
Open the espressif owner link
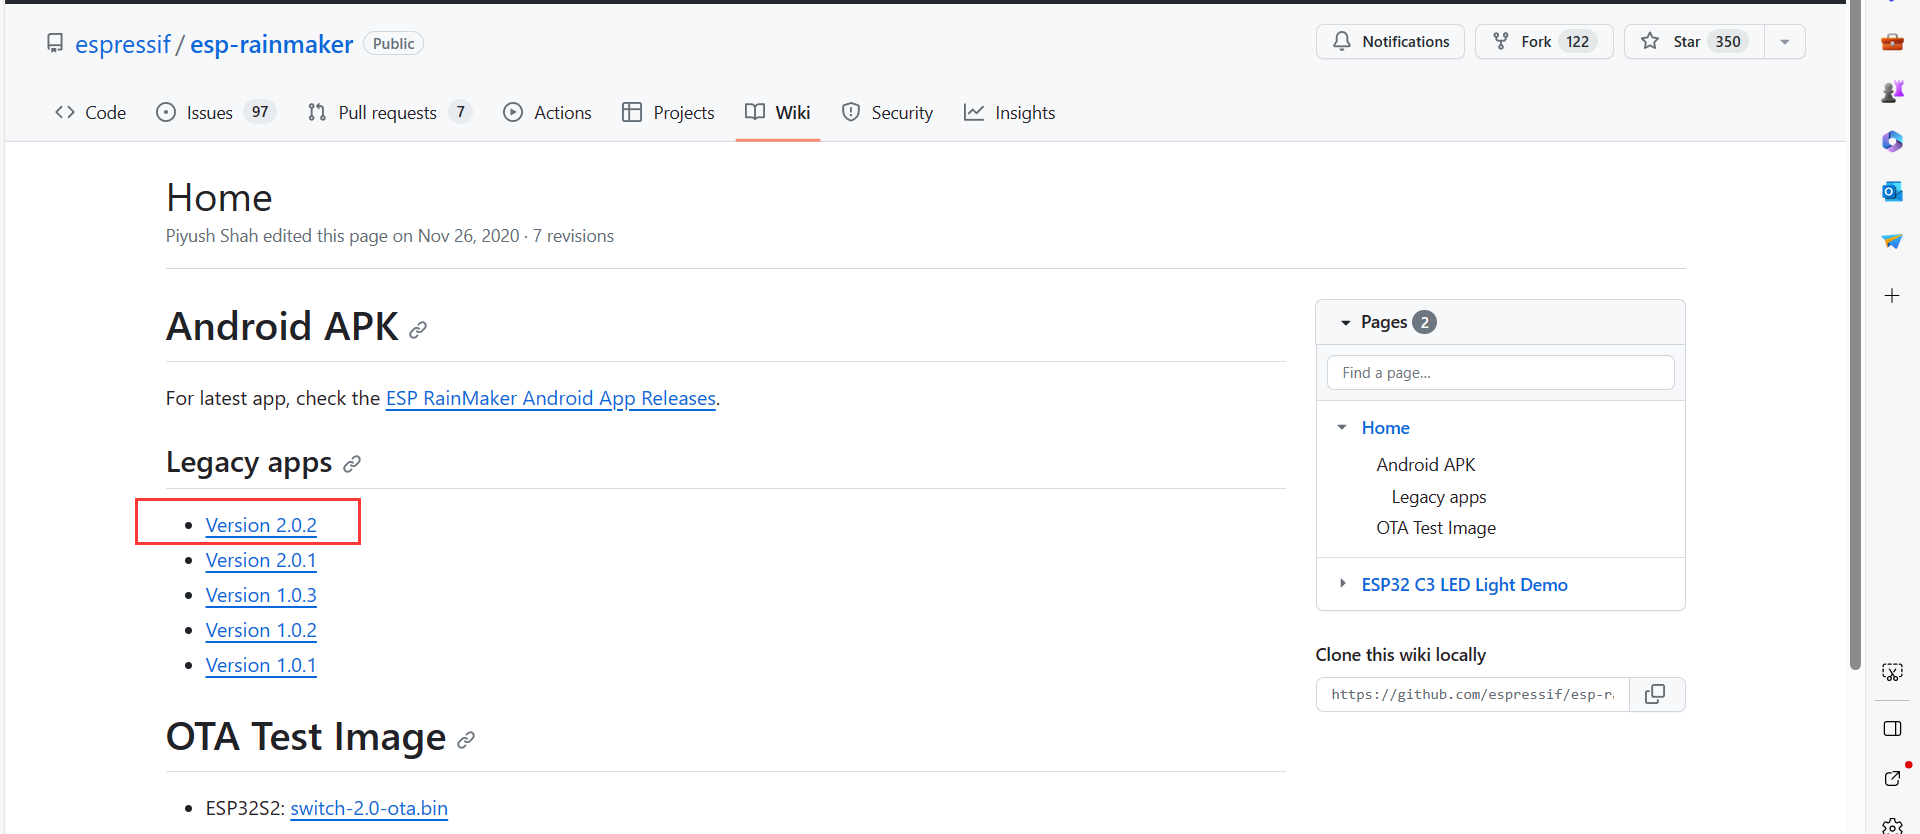coord(123,44)
